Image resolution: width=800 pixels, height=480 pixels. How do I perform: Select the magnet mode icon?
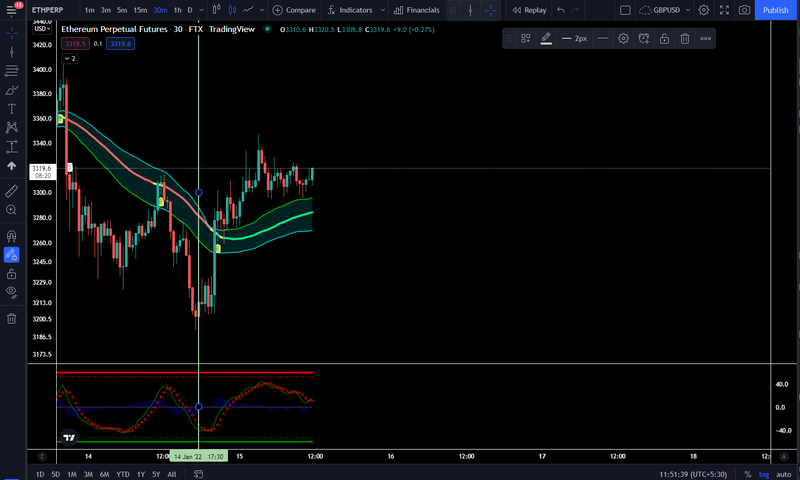point(11,236)
